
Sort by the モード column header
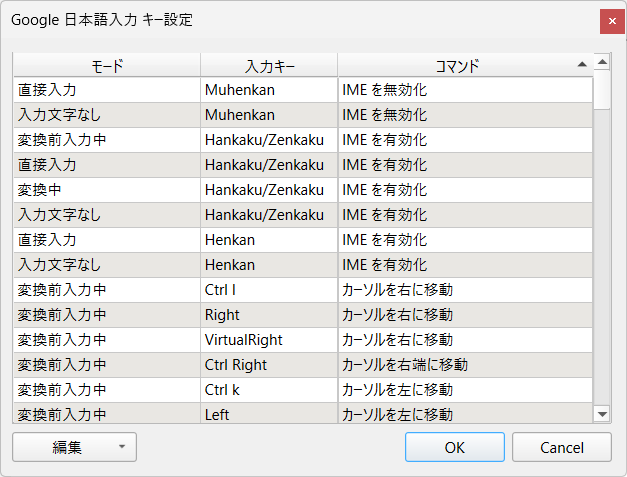coord(107,65)
